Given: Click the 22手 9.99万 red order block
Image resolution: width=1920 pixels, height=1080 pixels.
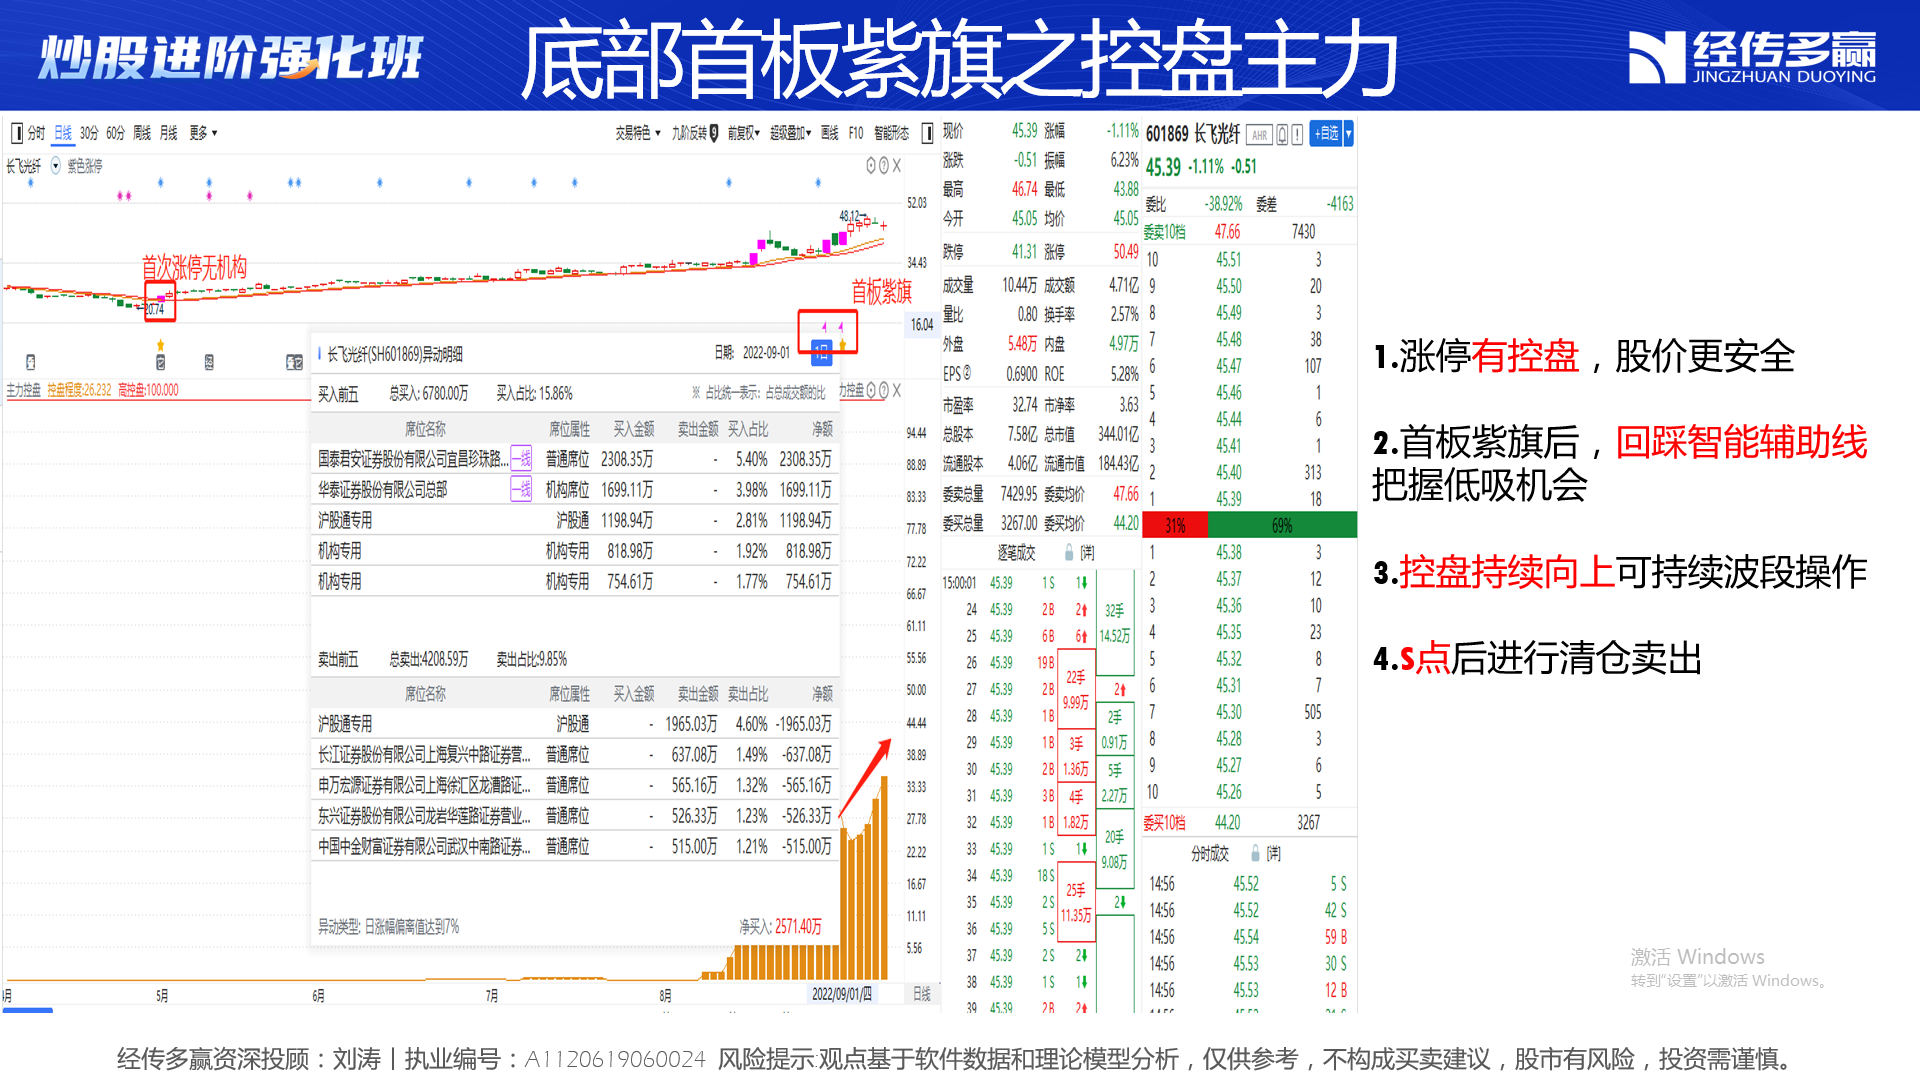Looking at the screenshot, I should pyautogui.click(x=1075, y=690).
